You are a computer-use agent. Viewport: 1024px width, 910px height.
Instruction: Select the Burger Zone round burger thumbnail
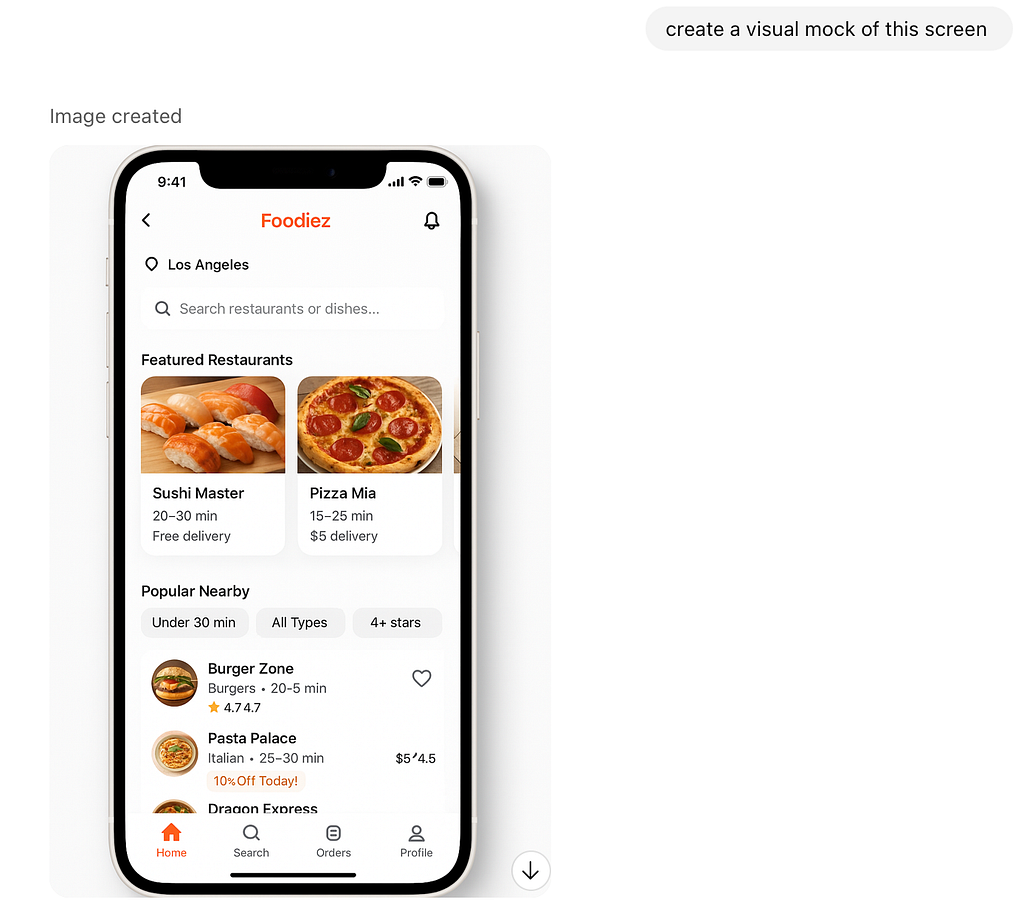[174, 683]
